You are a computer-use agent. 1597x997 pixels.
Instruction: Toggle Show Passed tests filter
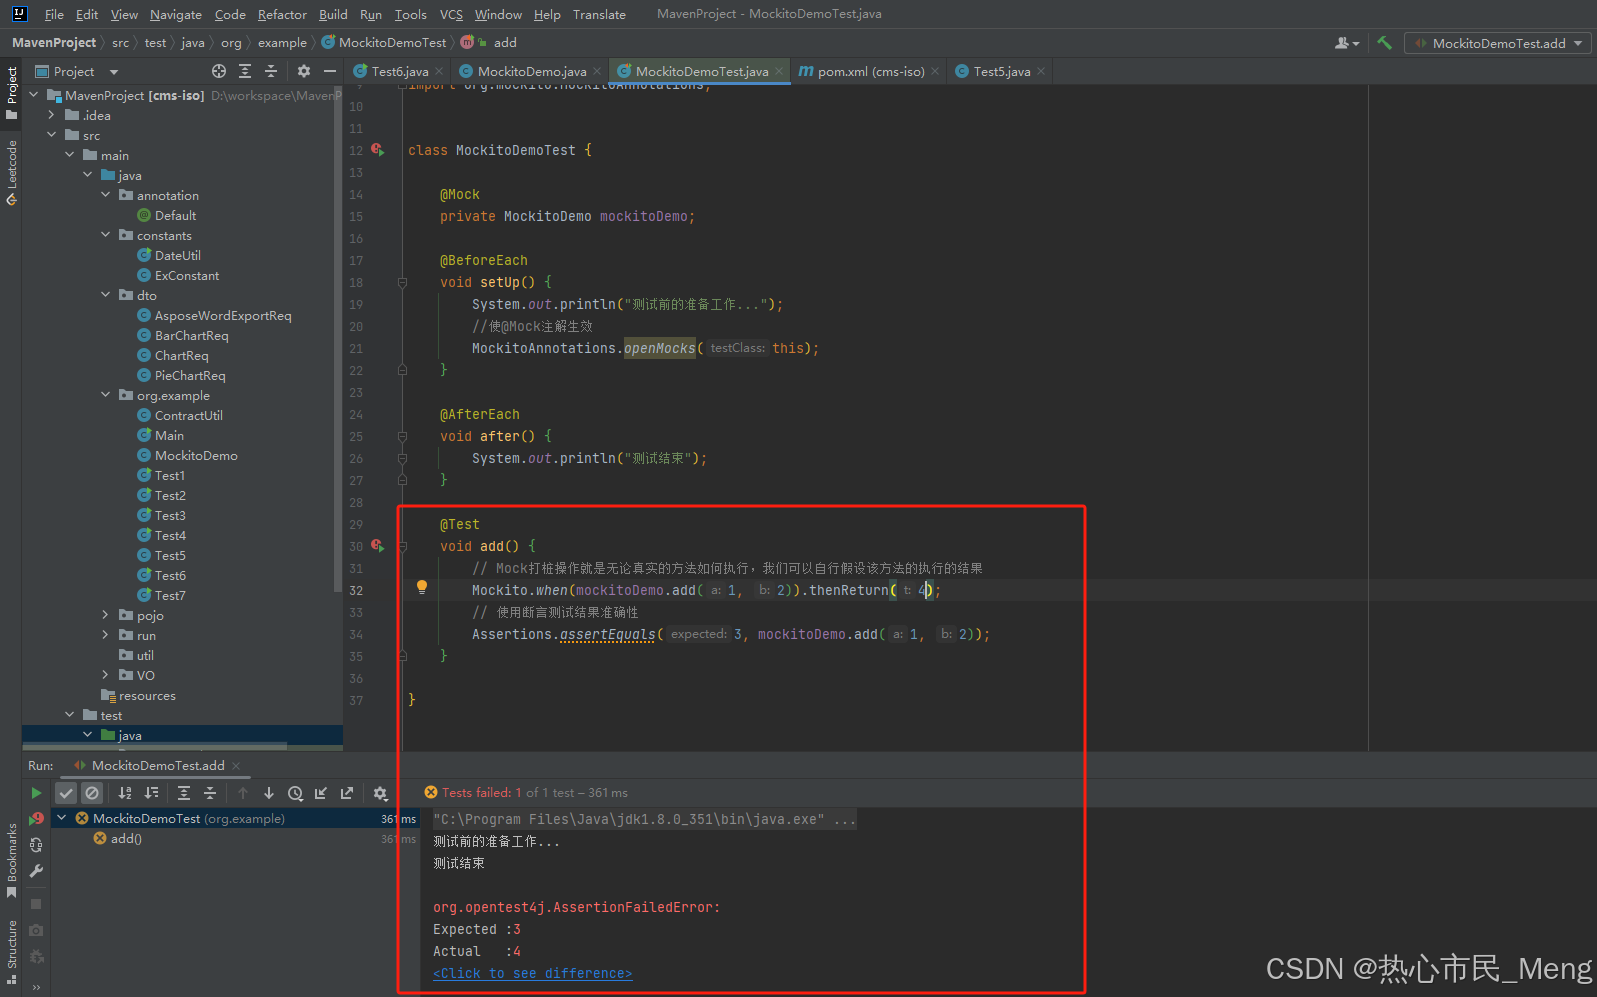tap(66, 793)
